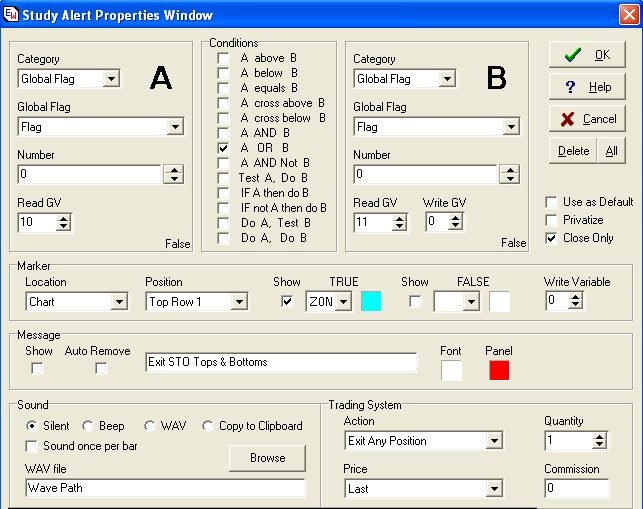Open the Price dropdown set to Last

[x=493, y=489]
